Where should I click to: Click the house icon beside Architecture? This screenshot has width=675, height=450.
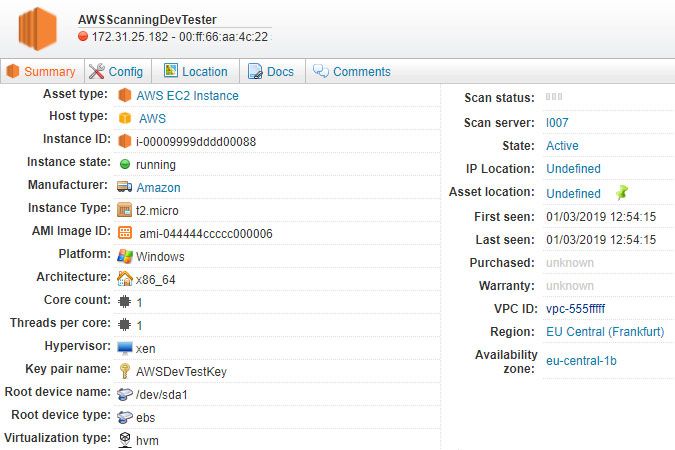click(x=125, y=279)
